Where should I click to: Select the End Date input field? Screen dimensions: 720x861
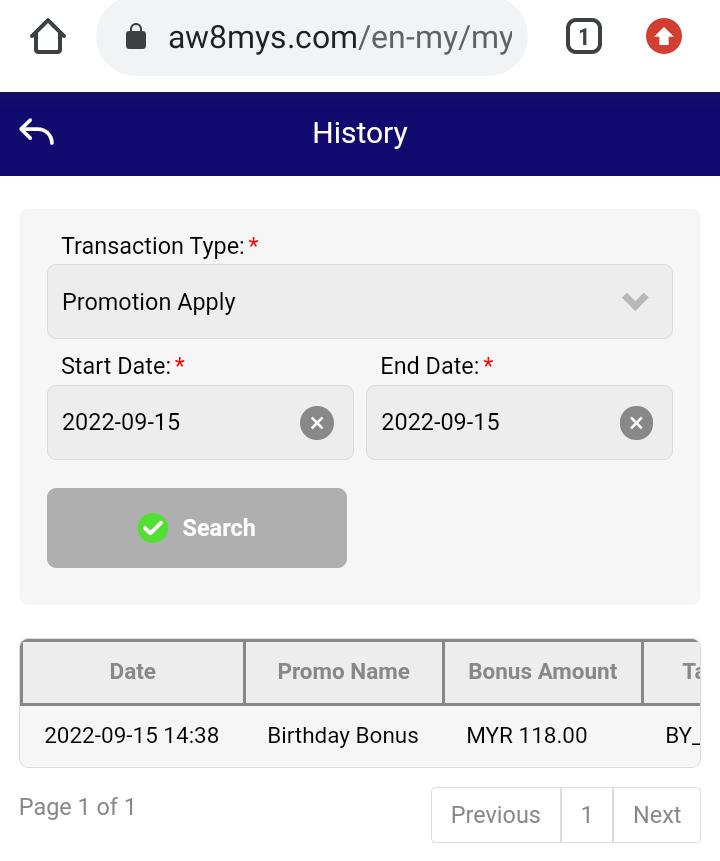[x=490, y=423]
